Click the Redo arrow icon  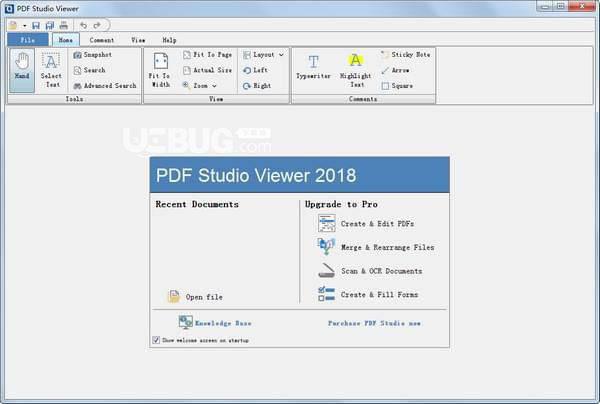point(97,25)
